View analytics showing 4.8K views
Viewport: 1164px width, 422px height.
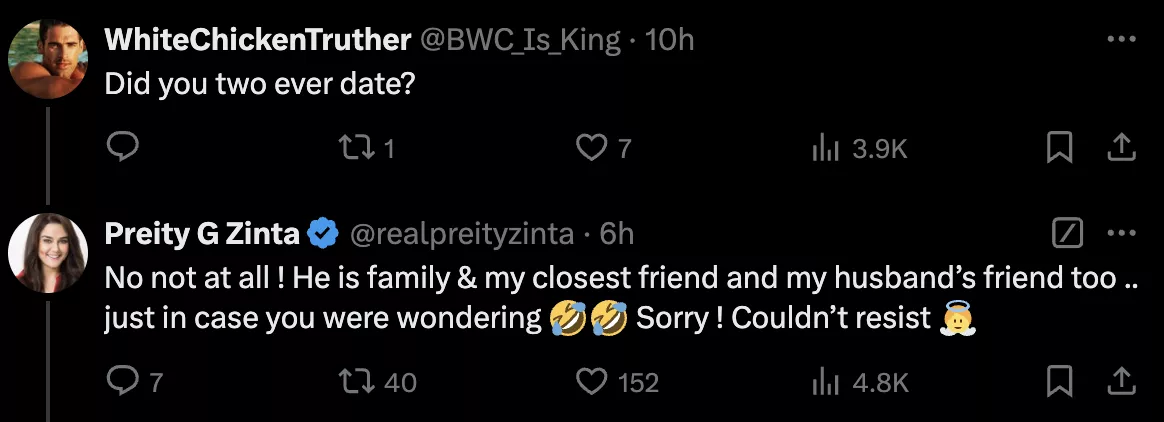pos(826,382)
